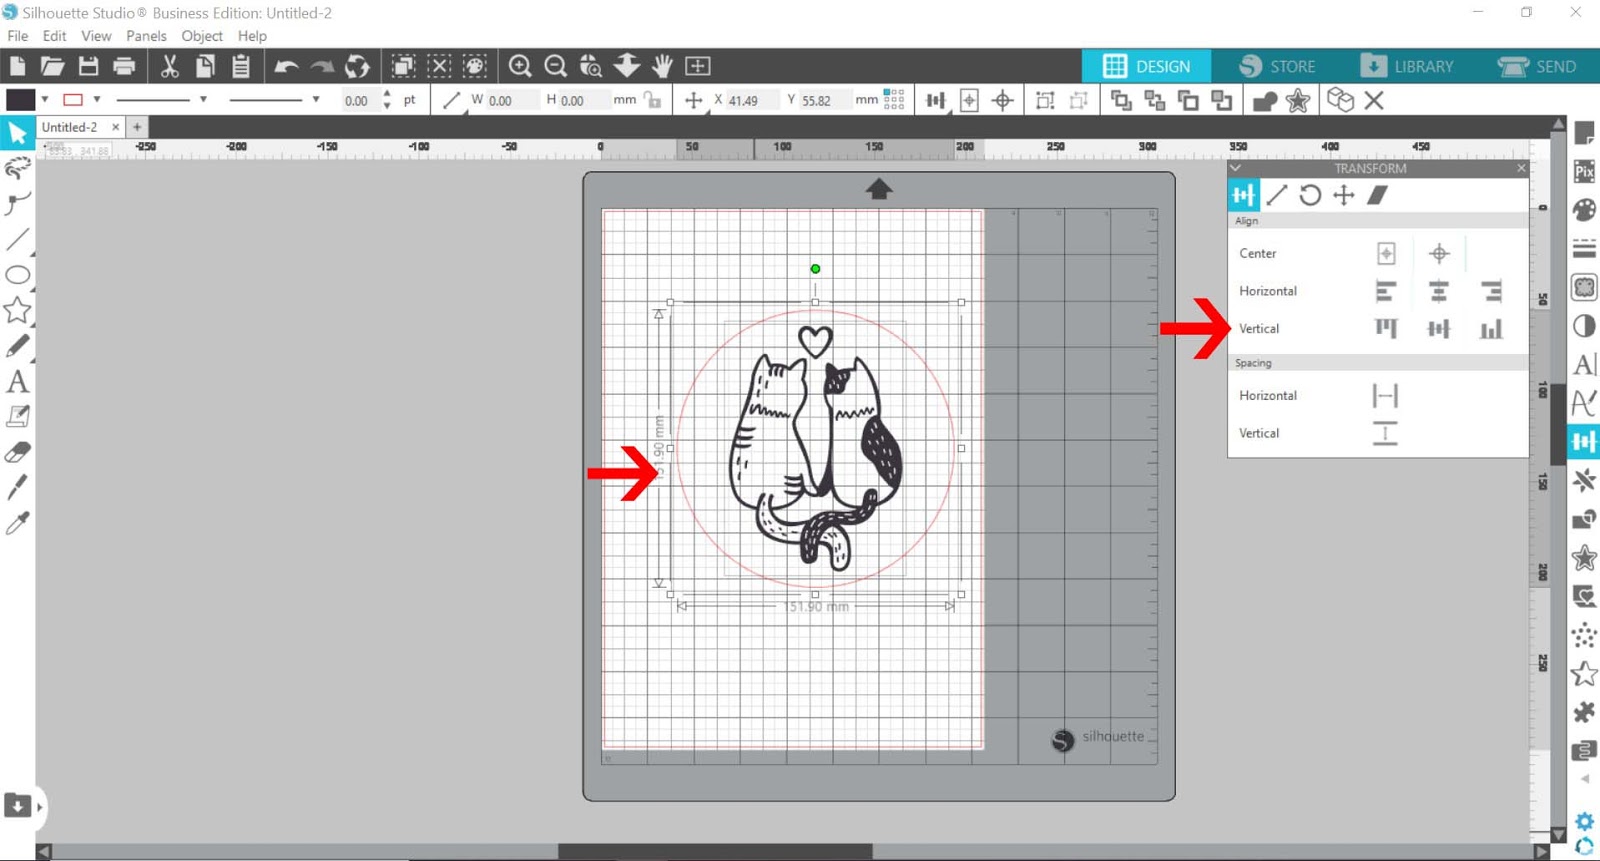Close the Transform panel
The width and height of the screenshot is (1600, 861).
1521,168
